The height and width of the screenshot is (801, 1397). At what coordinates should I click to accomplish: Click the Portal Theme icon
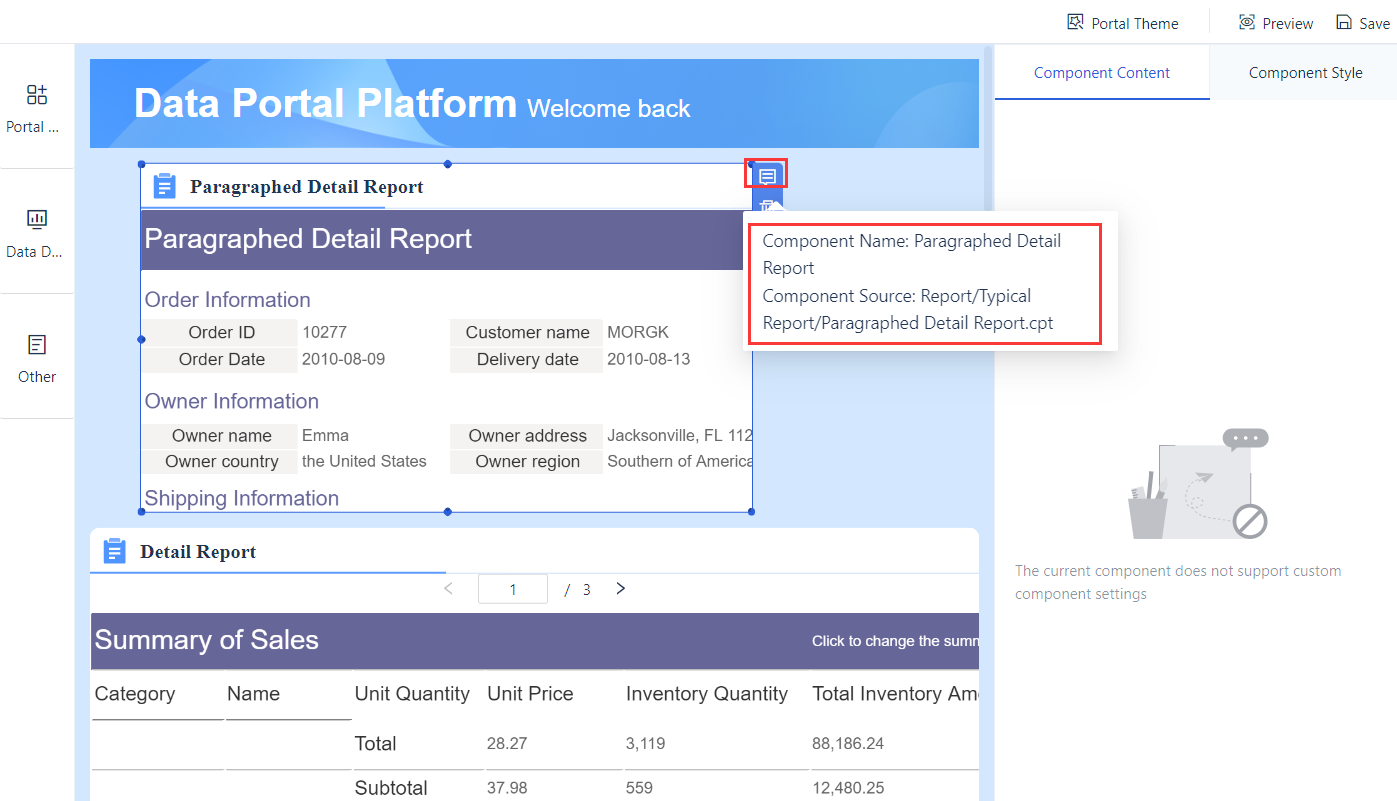pyautogui.click(x=1077, y=21)
